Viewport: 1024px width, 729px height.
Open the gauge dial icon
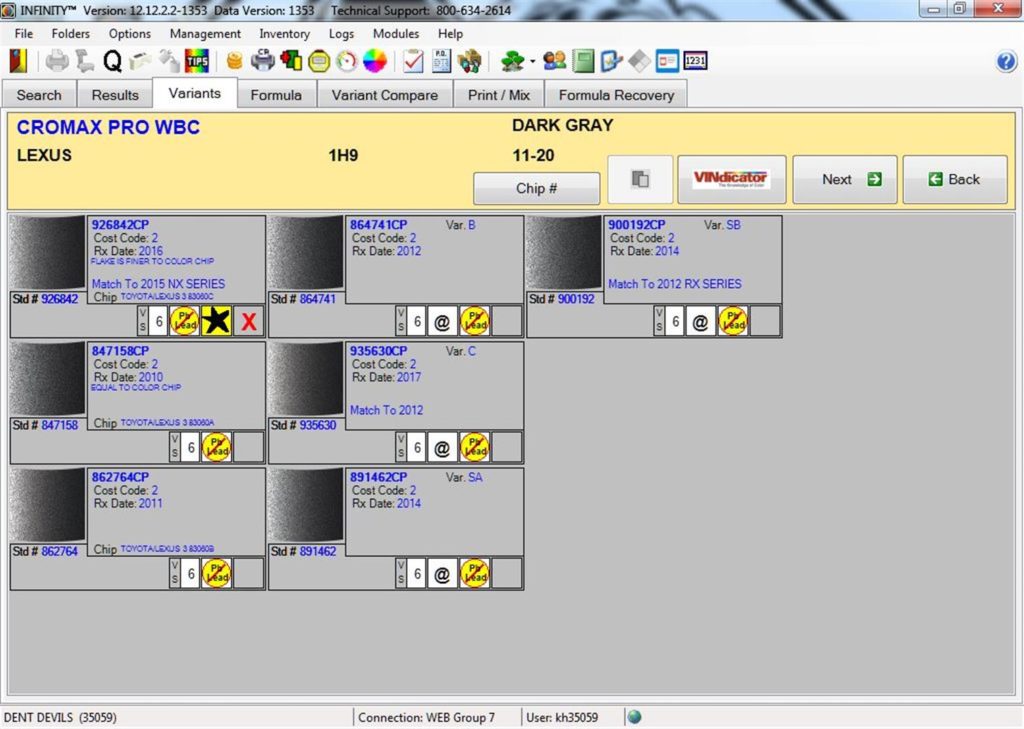pos(347,61)
